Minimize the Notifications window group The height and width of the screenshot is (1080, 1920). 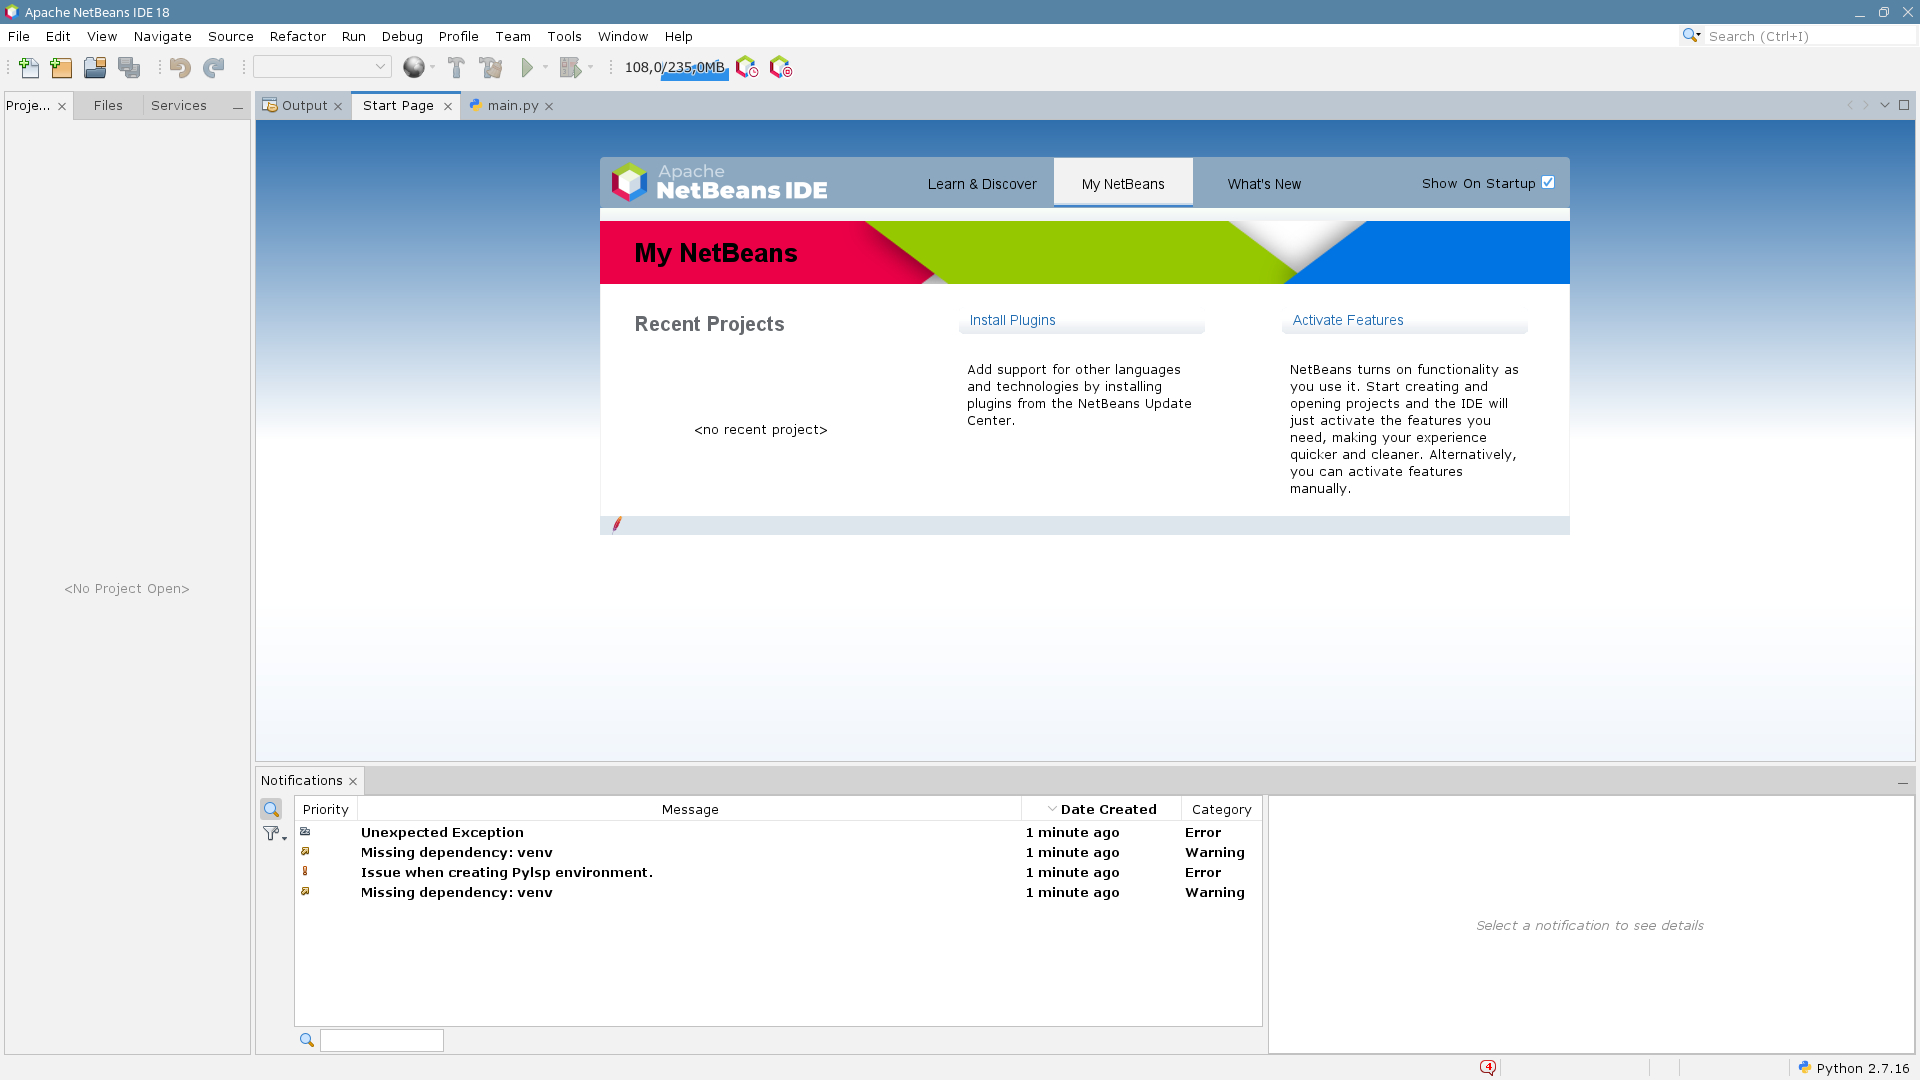coord(1903,782)
